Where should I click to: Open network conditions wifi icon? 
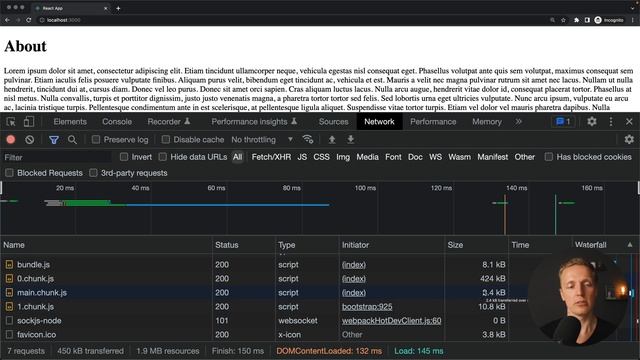pyautogui.click(x=308, y=140)
